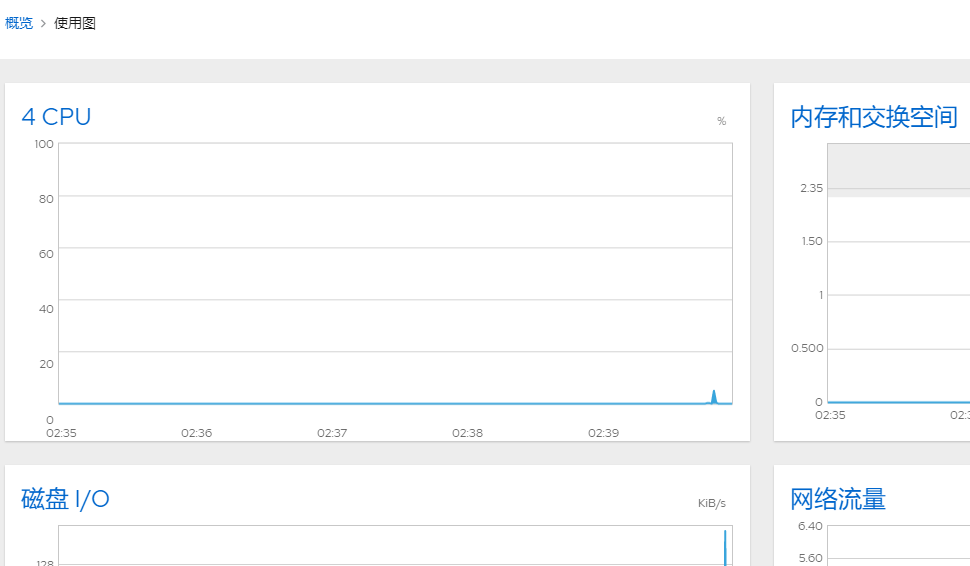Click the gray swap region in the memory chart

pos(898,165)
